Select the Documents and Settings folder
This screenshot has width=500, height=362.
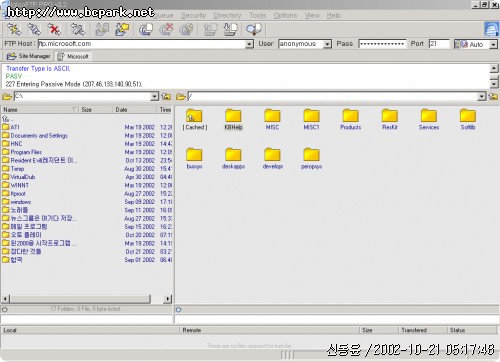pos(35,135)
